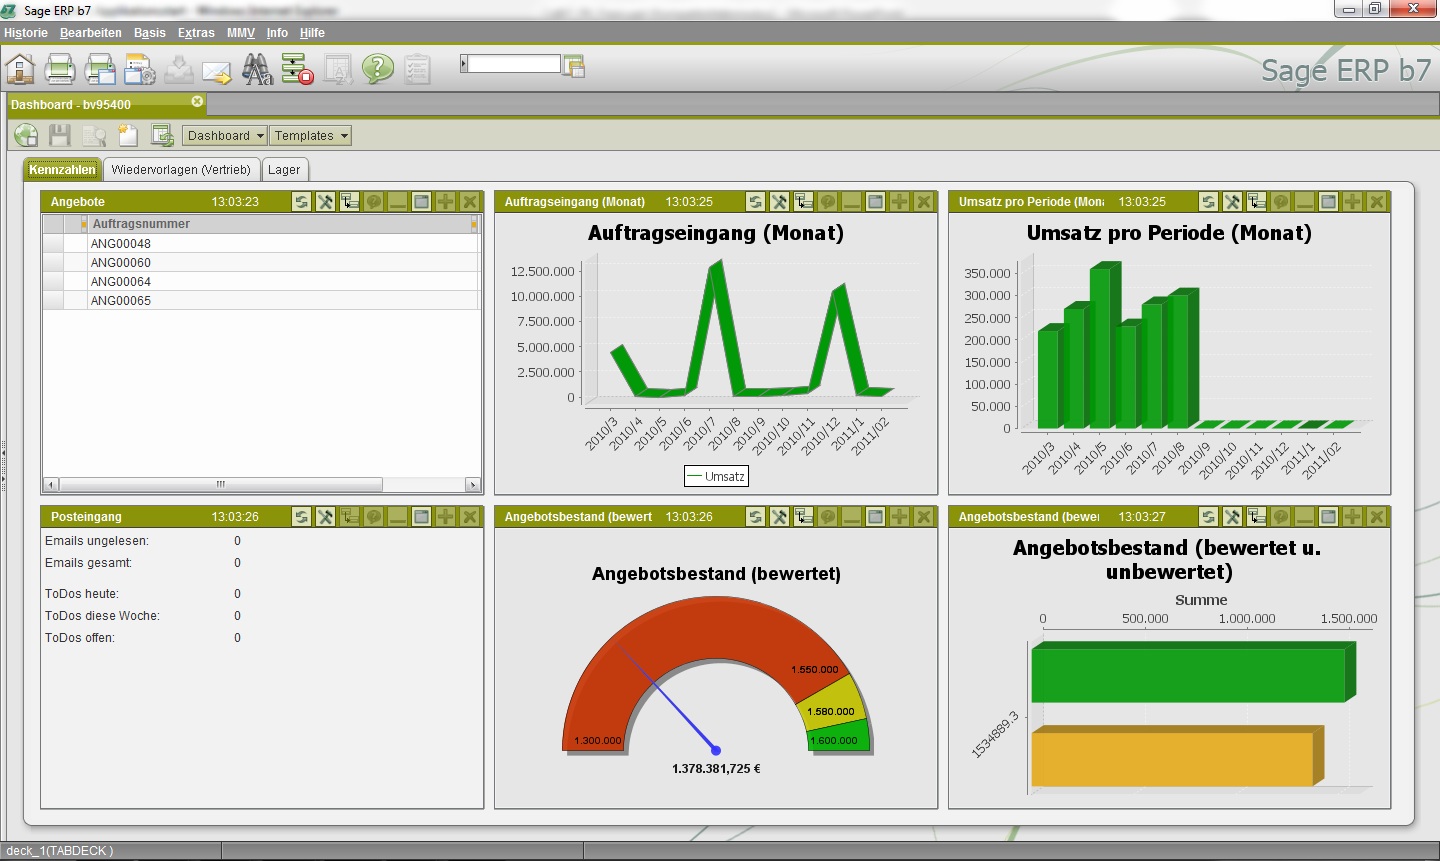Open tools settings of Angebotsbestand gauge panel
This screenshot has width=1440, height=861.
[x=779, y=517]
